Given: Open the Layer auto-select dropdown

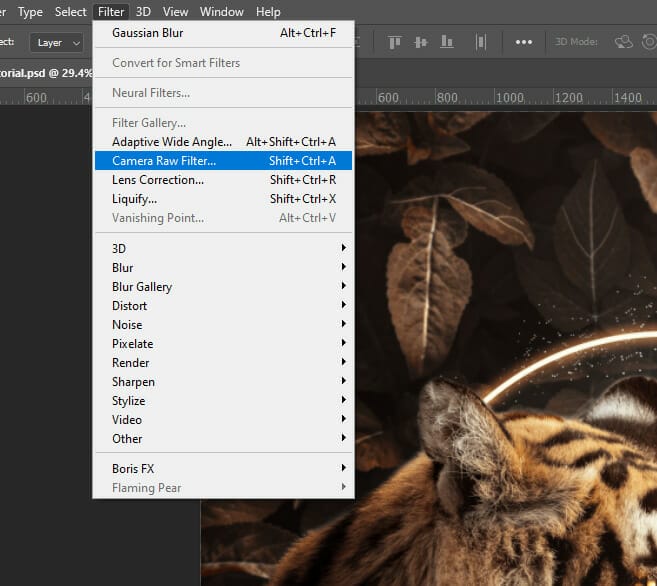Looking at the screenshot, I should pyautogui.click(x=55, y=43).
